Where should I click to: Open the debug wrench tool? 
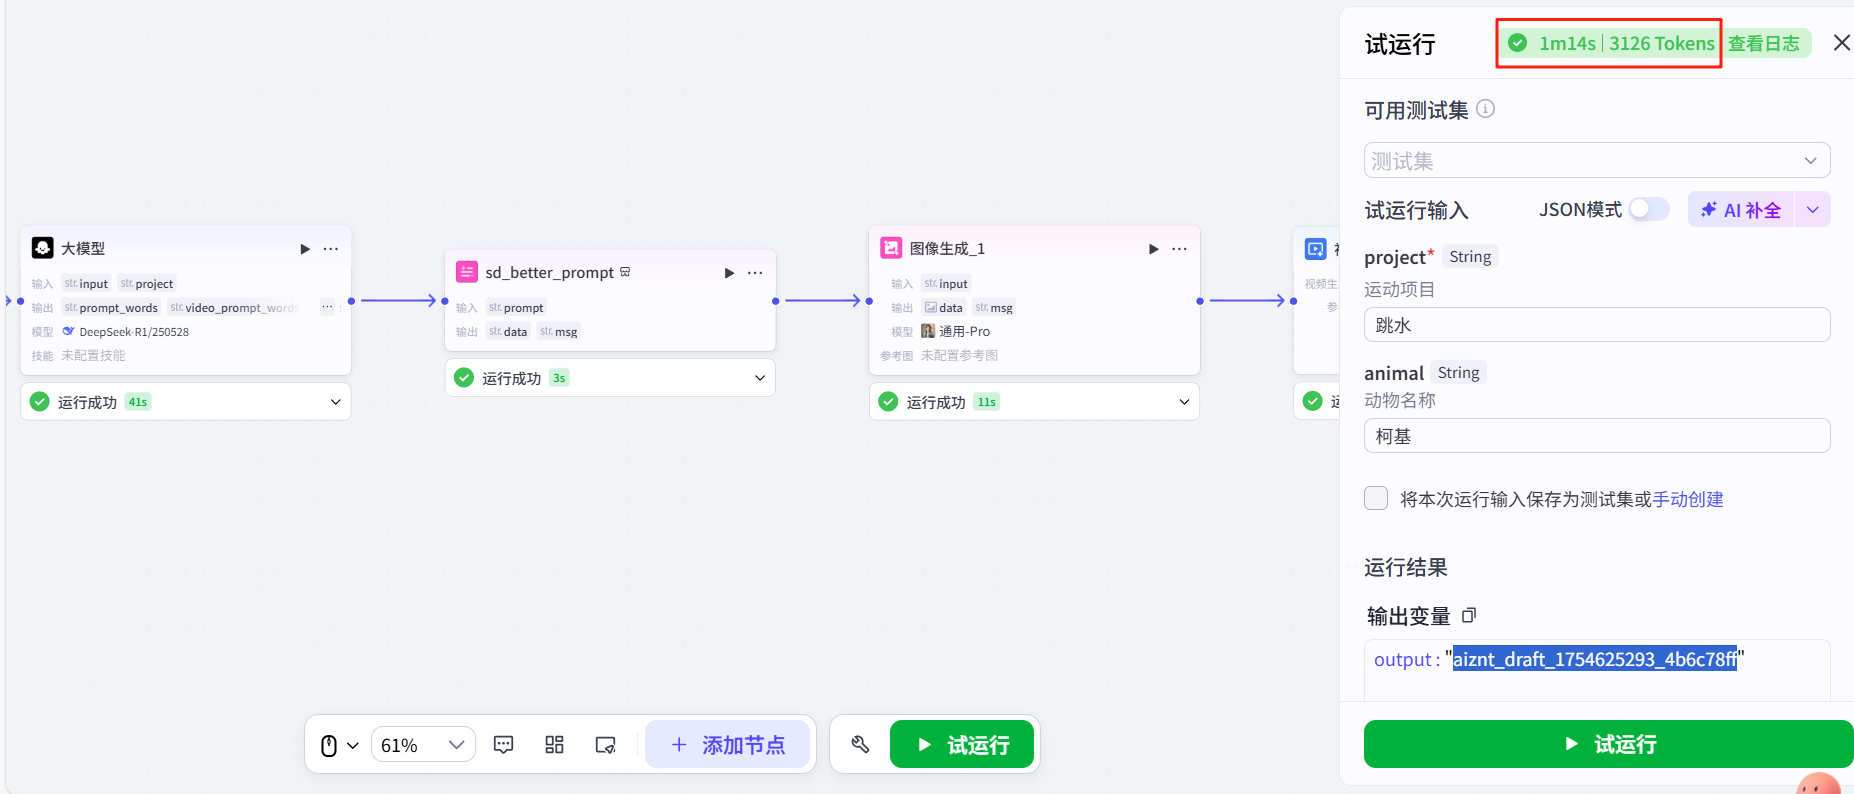860,744
